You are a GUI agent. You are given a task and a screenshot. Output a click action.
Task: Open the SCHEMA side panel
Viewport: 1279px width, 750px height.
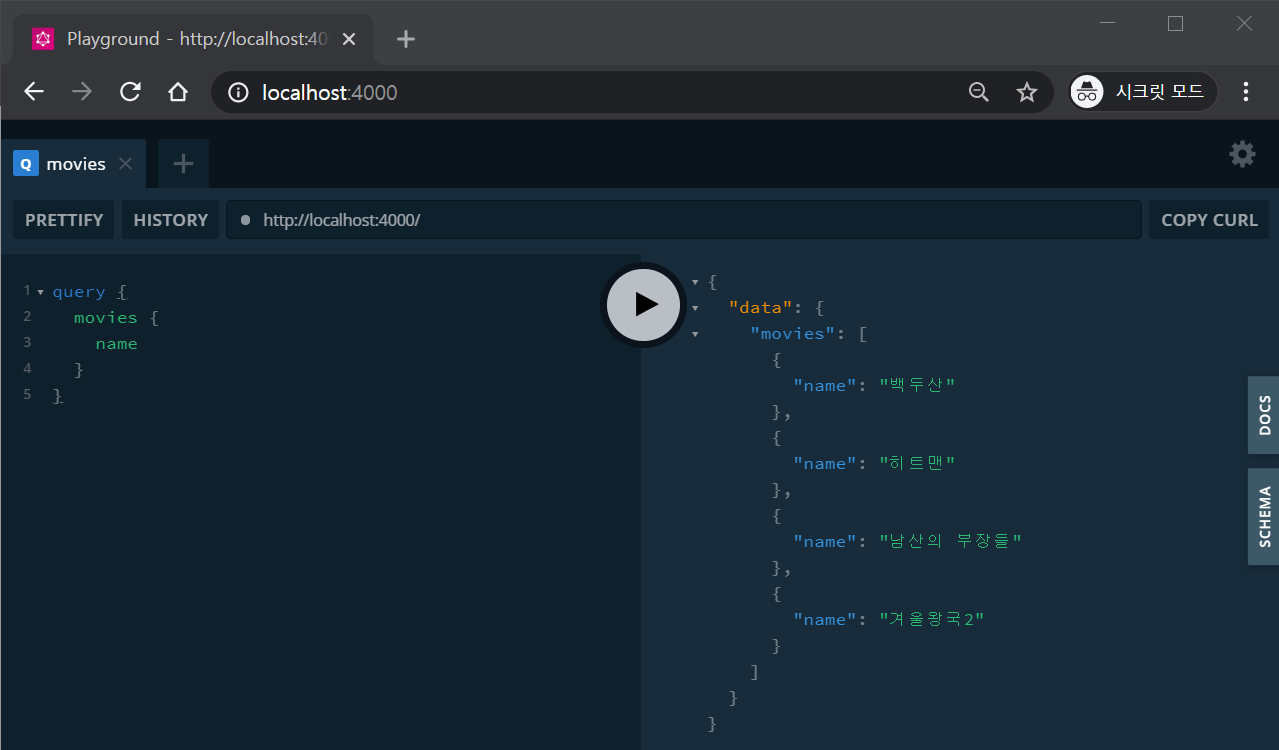click(1263, 516)
